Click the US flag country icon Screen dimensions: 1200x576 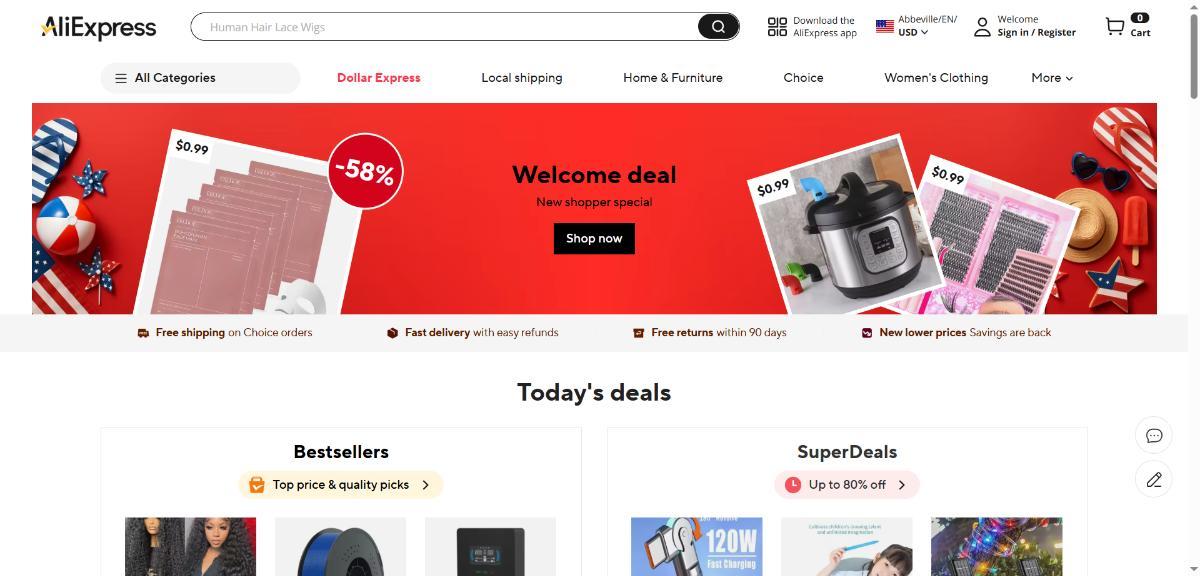[x=885, y=27]
